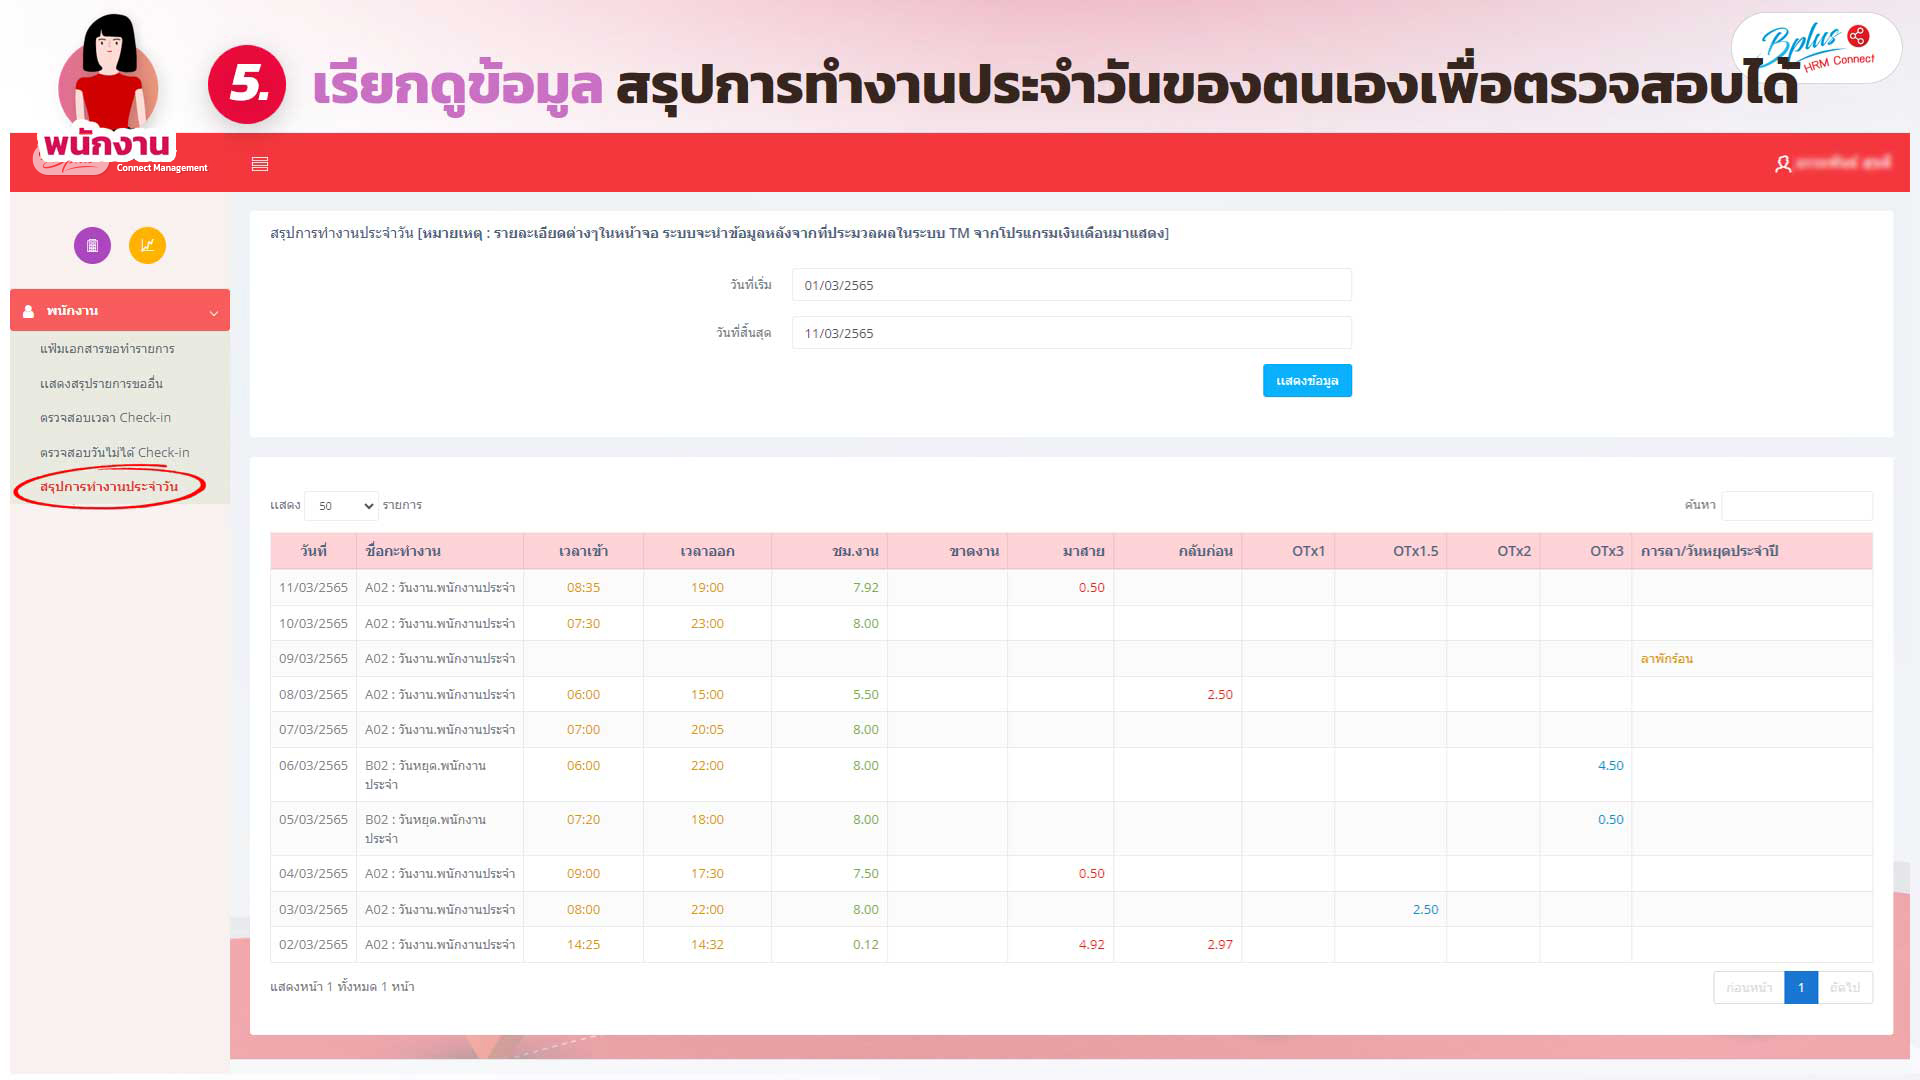Click the วันที่สิ้นสุด end date field

pyautogui.click(x=1071, y=333)
